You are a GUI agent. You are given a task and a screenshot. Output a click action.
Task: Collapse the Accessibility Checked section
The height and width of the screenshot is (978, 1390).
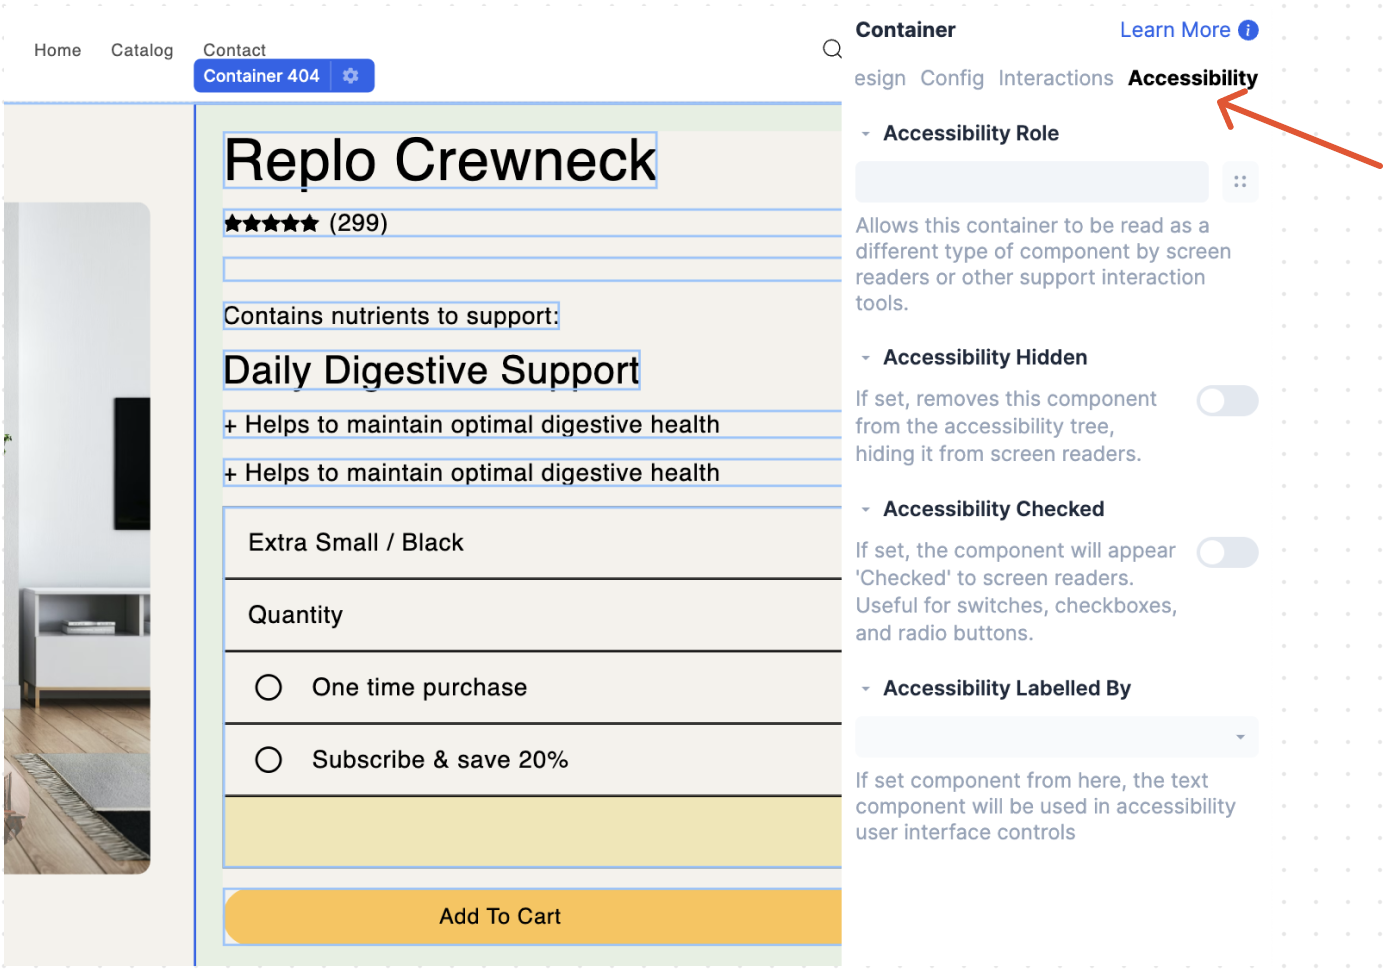[x=866, y=510]
